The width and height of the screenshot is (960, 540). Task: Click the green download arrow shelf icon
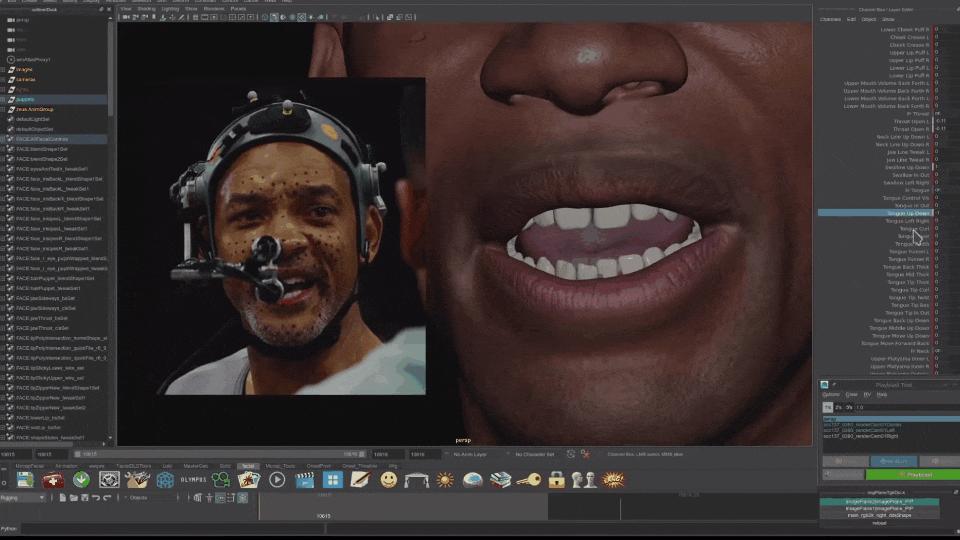[x=81, y=480]
